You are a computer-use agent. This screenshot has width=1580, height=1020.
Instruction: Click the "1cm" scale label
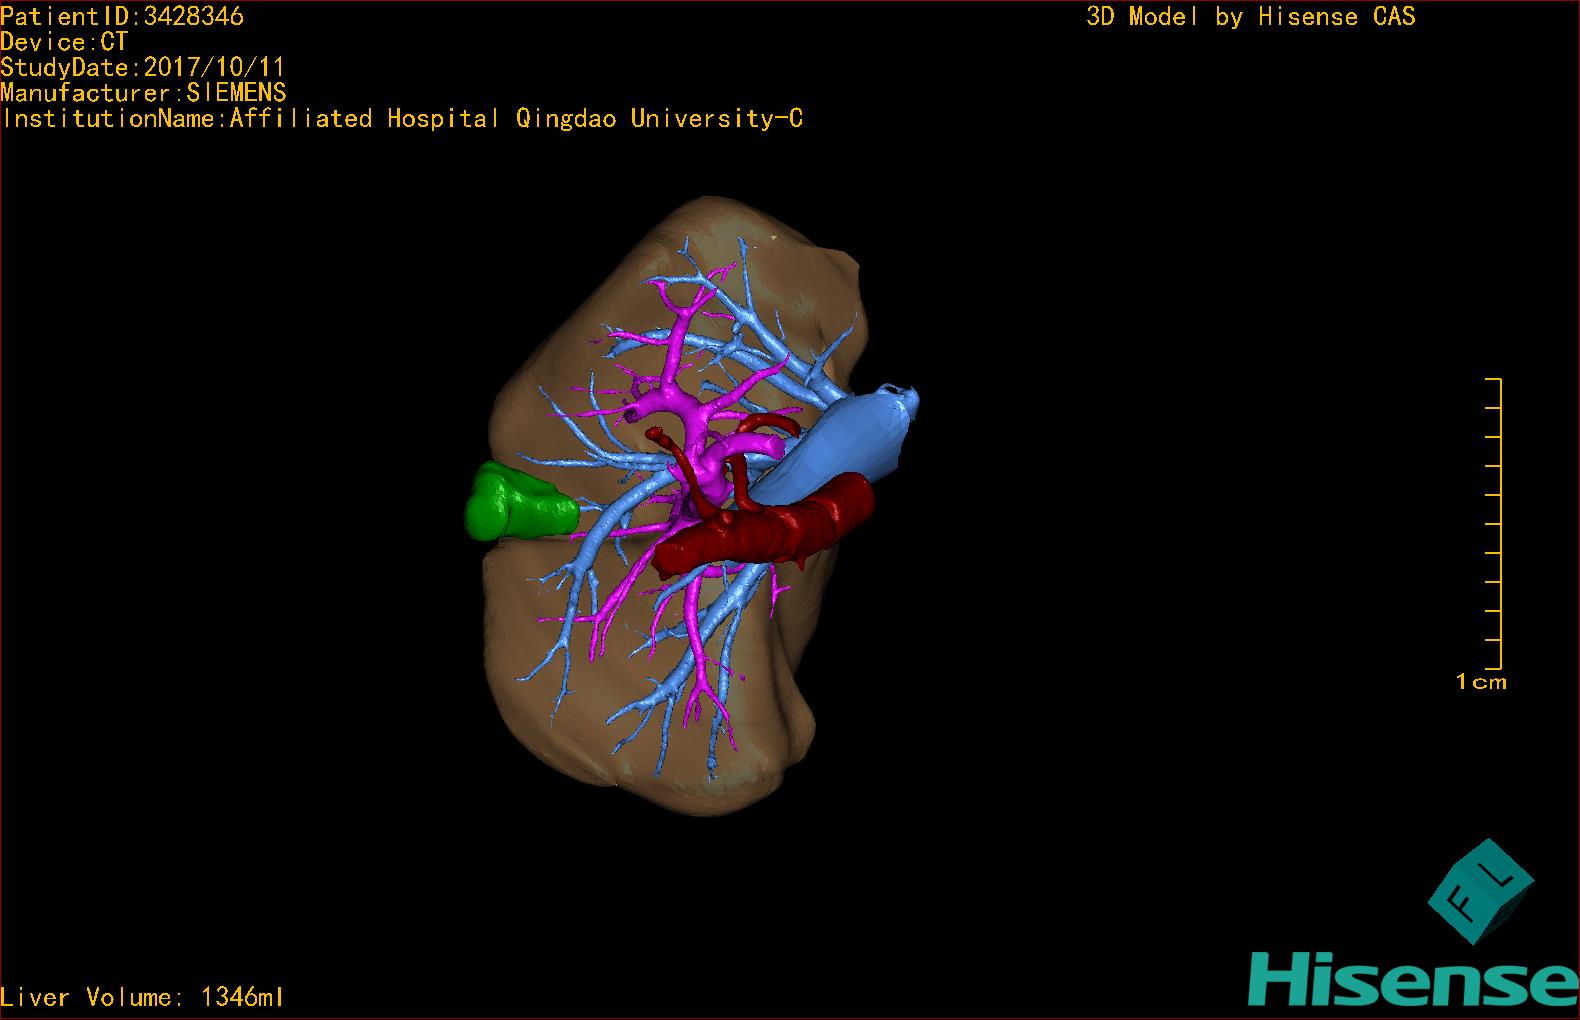1481,682
